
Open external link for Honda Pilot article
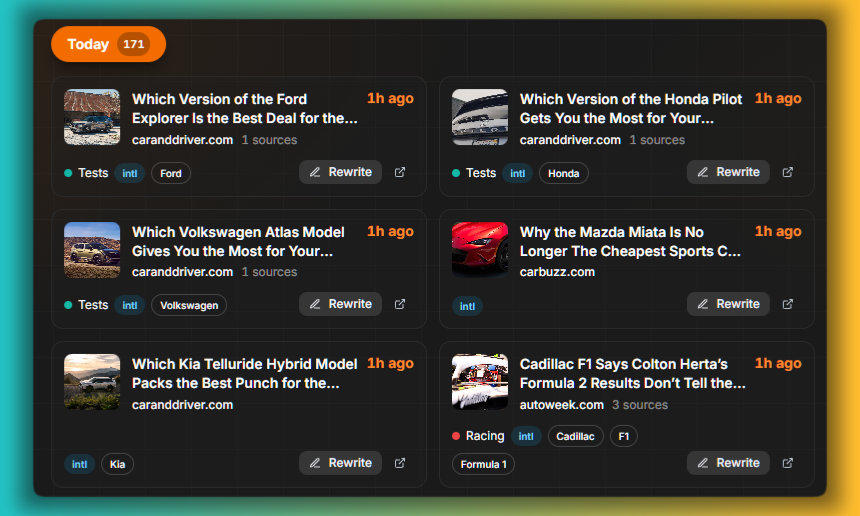(x=788, y=172)
